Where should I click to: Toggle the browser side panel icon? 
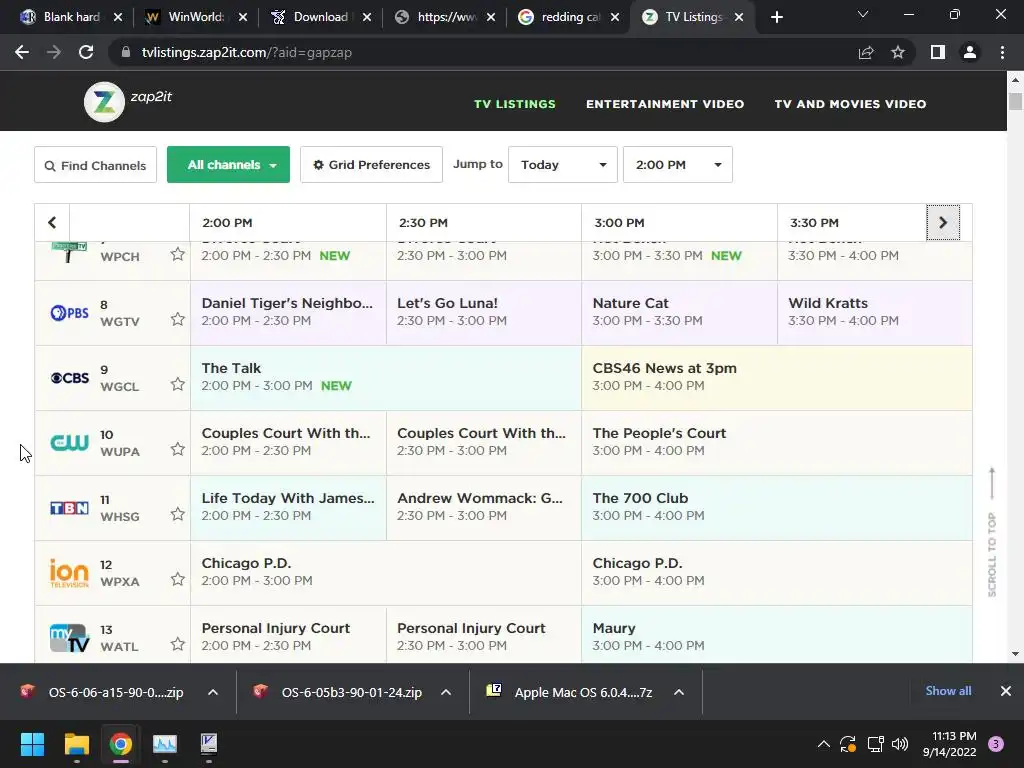click(938, 52)
